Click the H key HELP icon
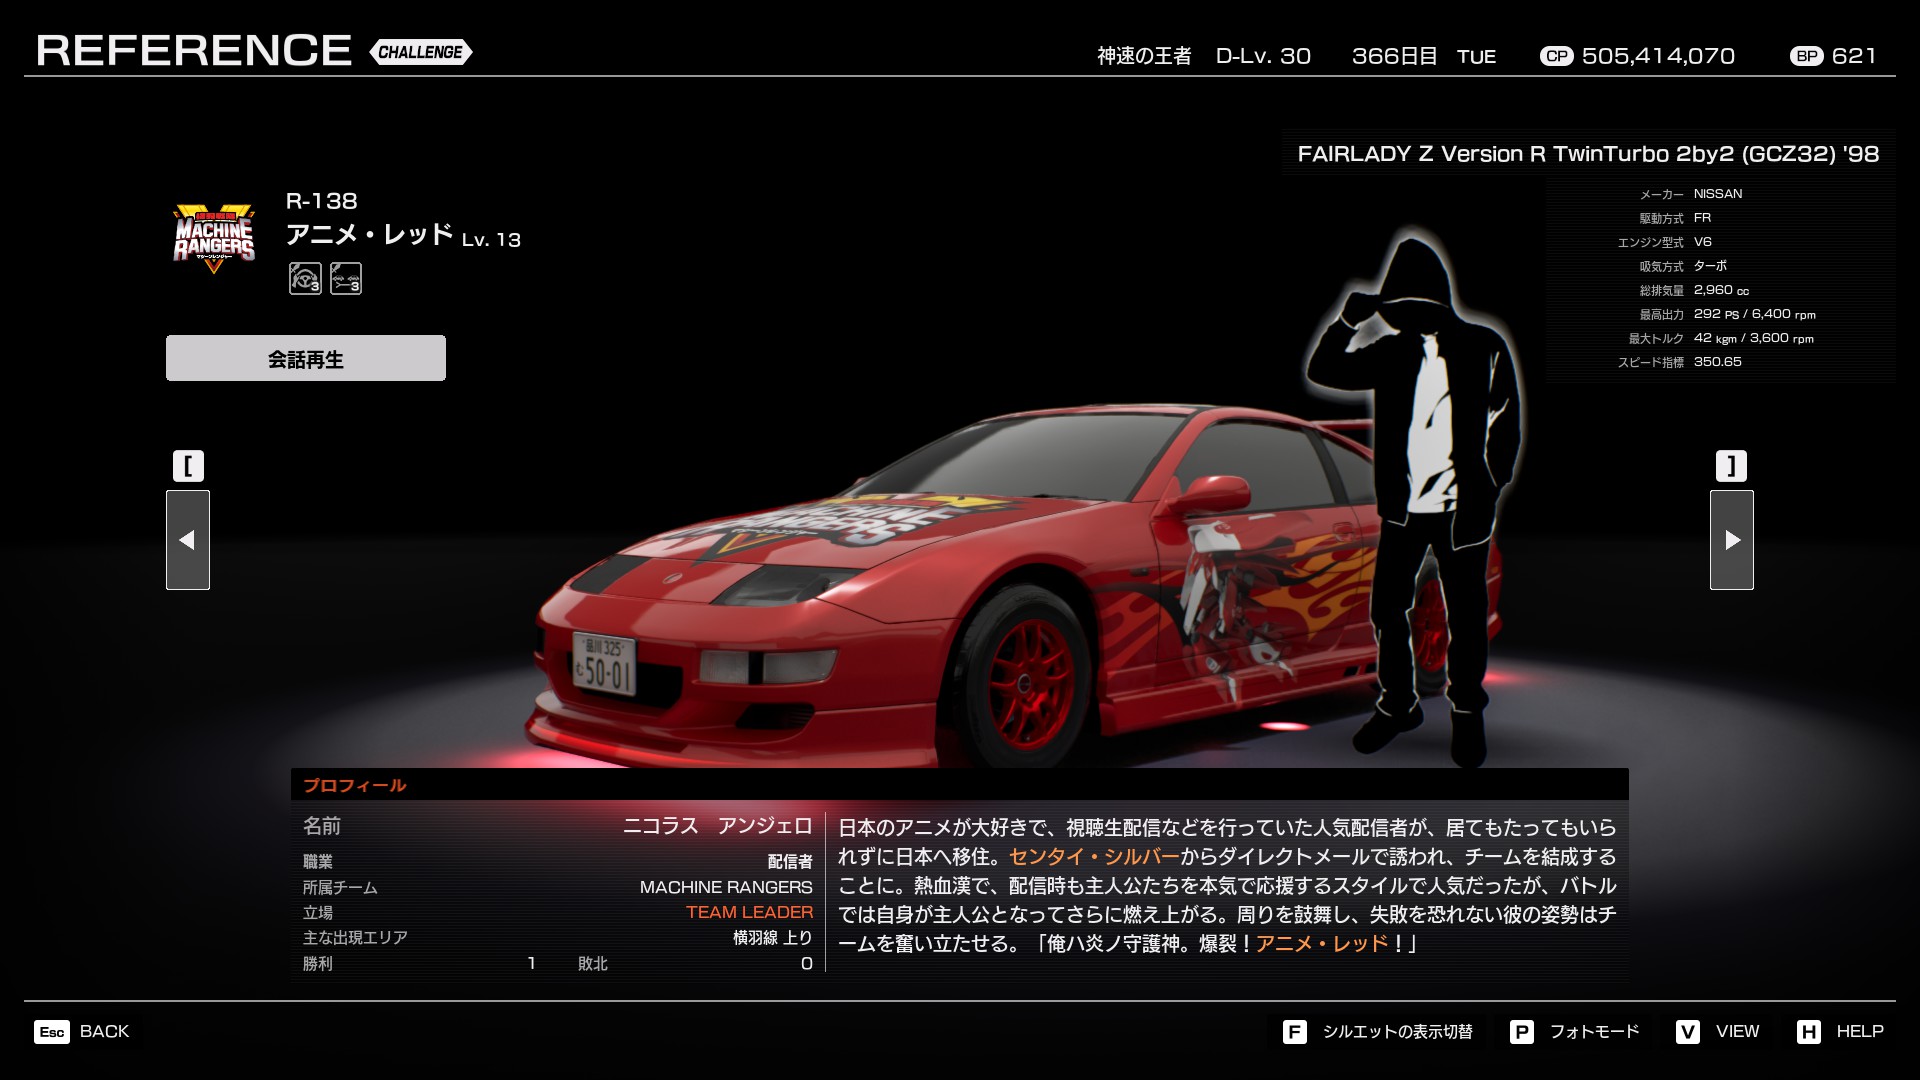The image size is (1920, 1080). click(1808, 1032)
